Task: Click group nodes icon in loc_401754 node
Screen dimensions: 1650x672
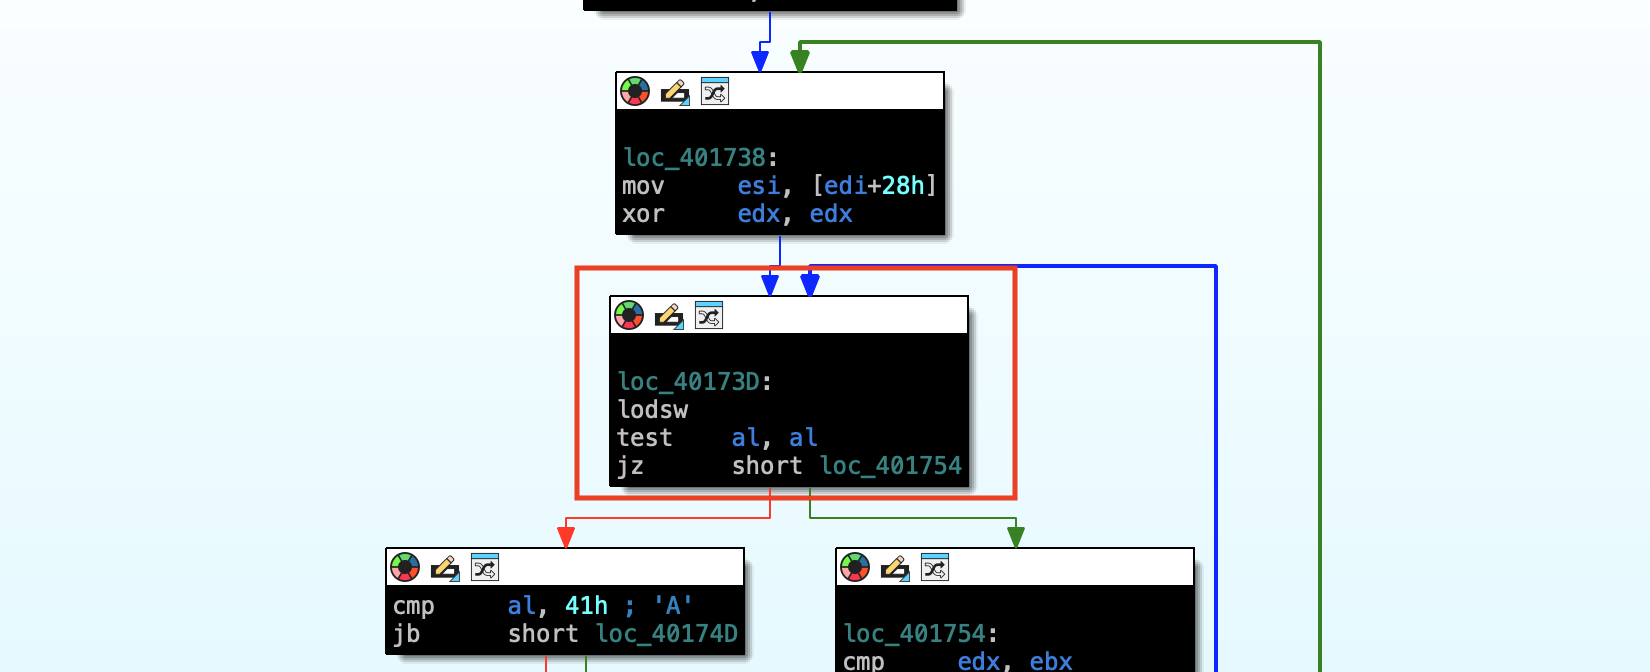Action: [935, 568]
